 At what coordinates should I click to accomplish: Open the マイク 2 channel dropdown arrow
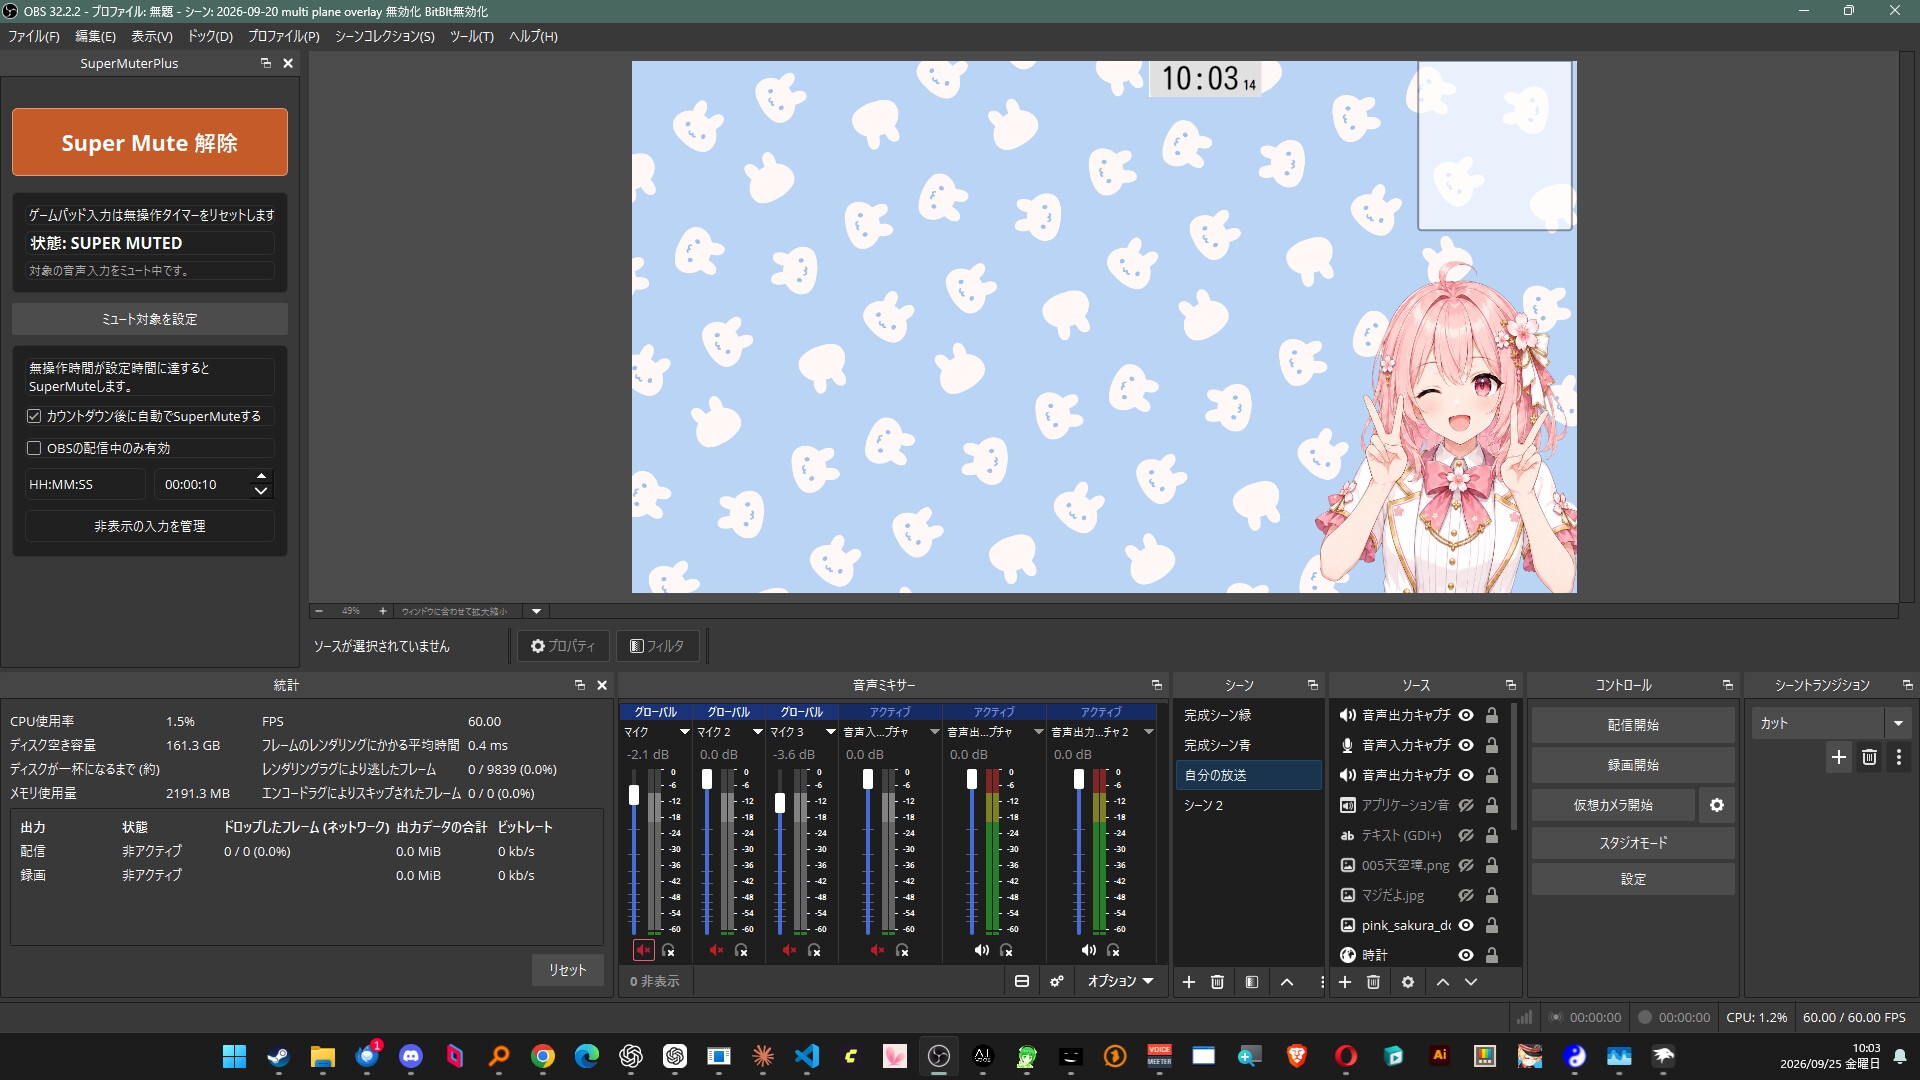pos(758,732)
